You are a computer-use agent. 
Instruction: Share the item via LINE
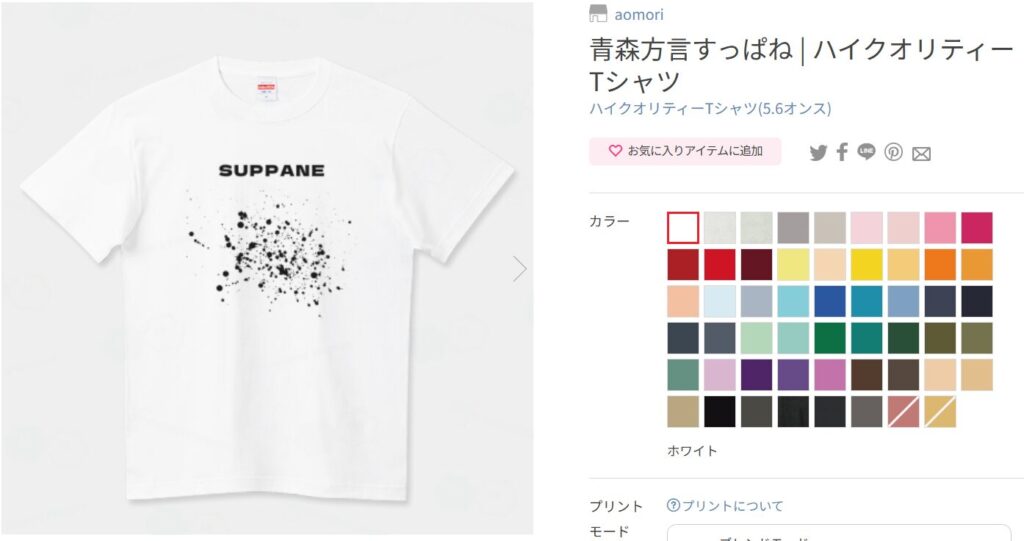tap(867, 152)
